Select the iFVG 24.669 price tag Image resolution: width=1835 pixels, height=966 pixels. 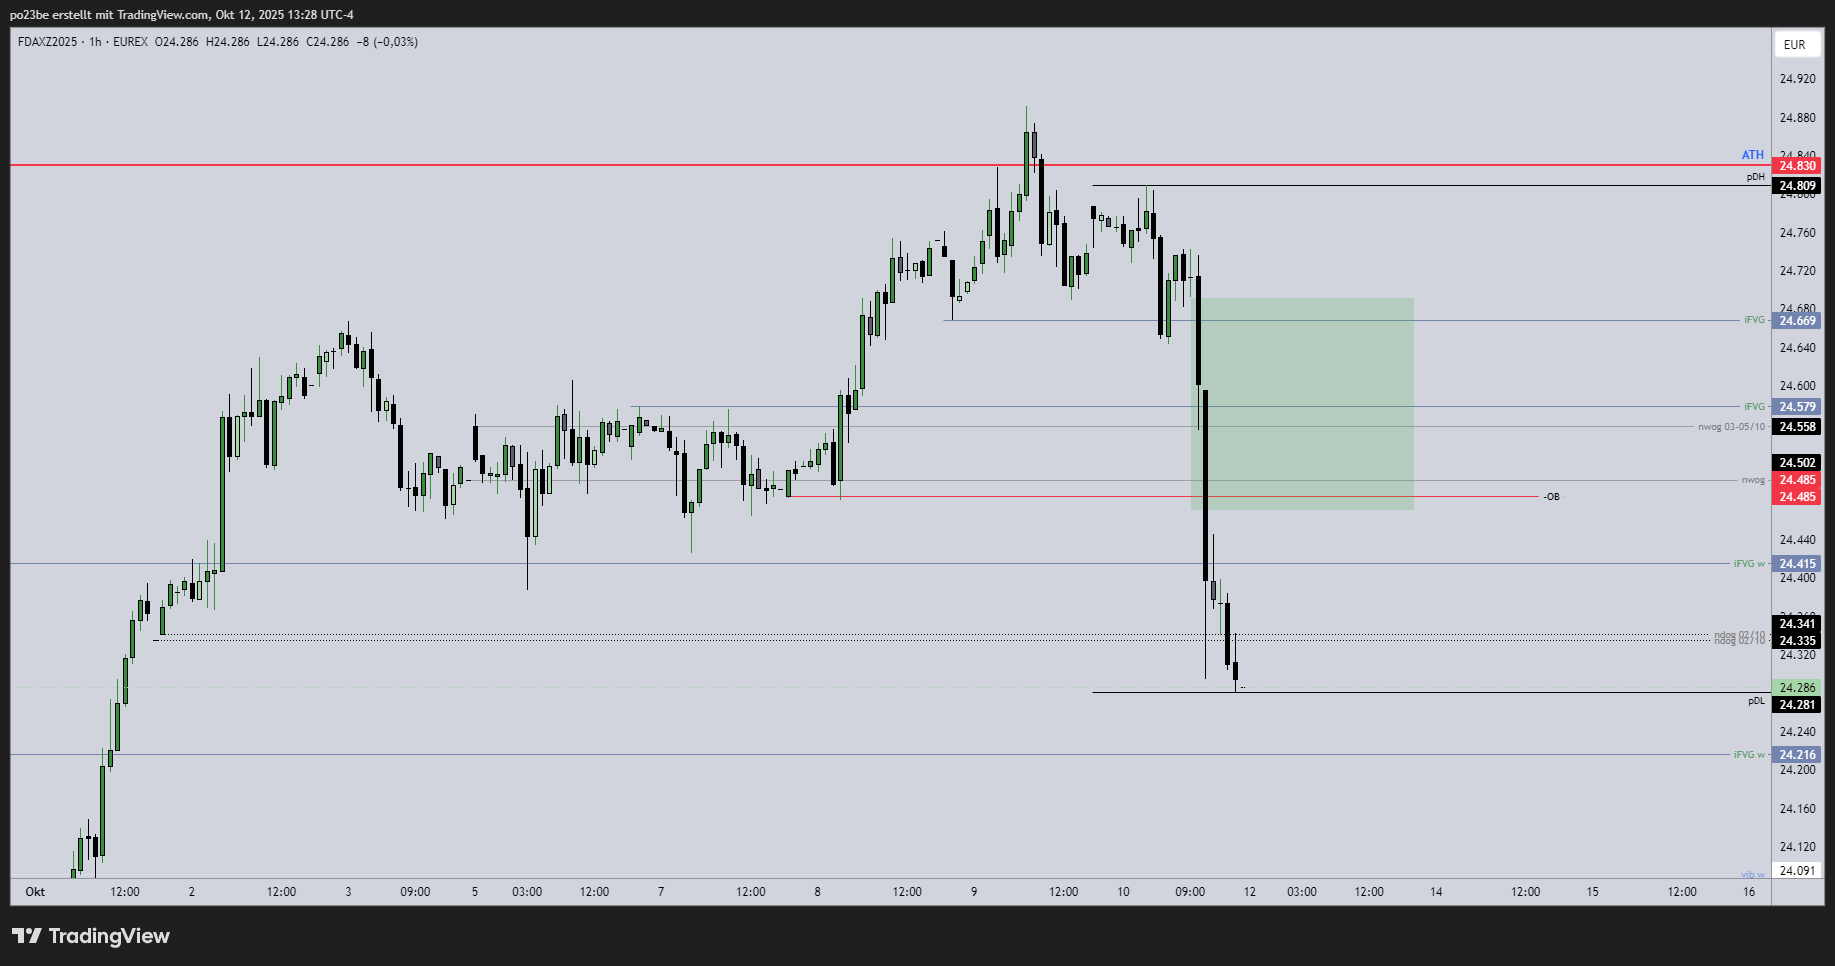tap(1797, 321)
